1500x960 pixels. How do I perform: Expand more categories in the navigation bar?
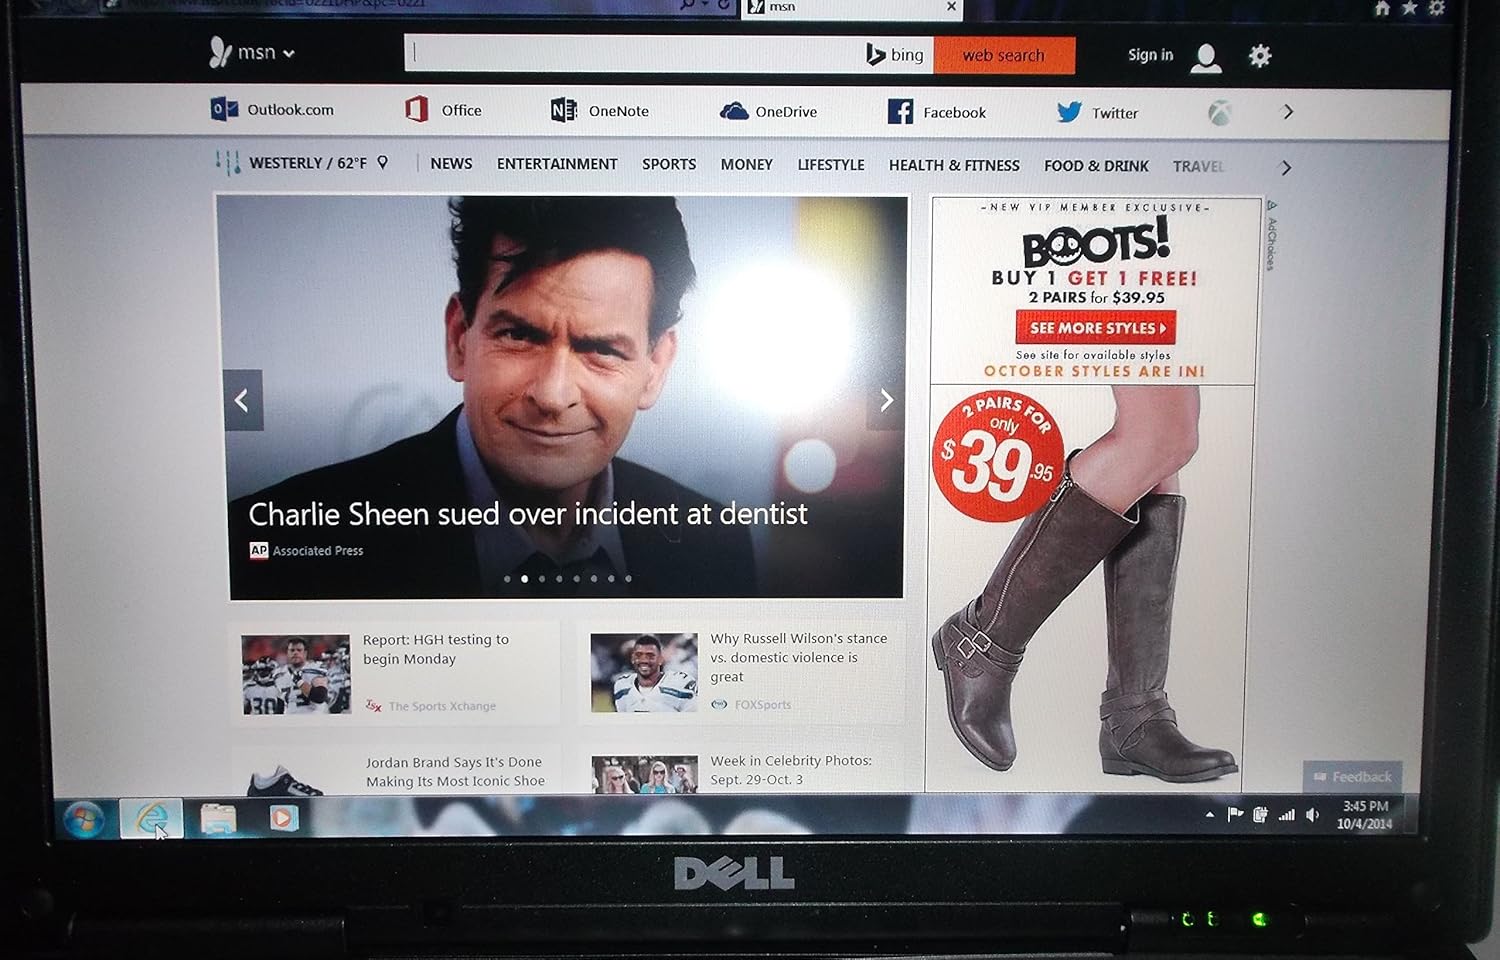click(1286, 168)
